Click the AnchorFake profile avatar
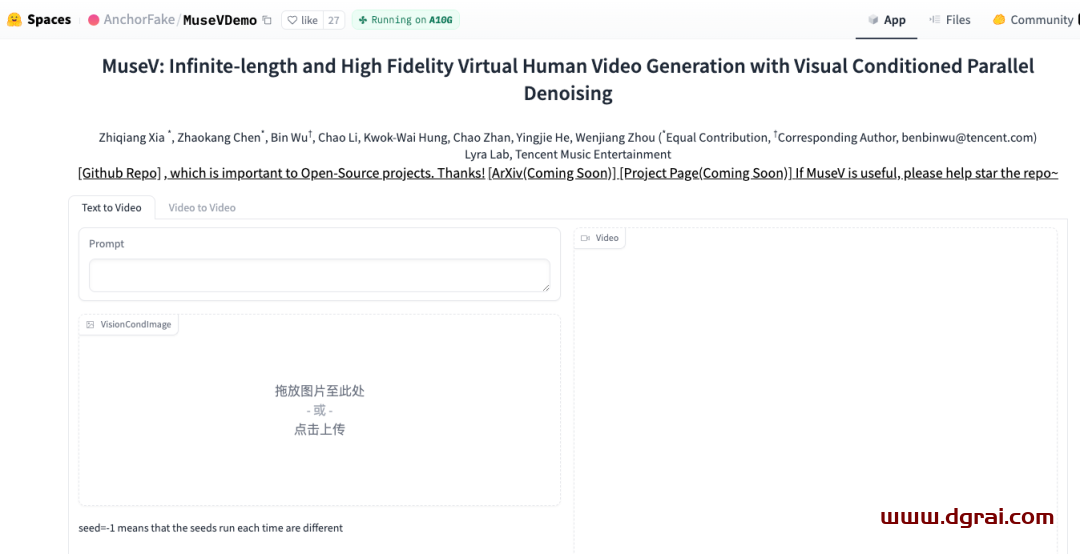Screen dimensions: 1080x554 pos(94,20)
